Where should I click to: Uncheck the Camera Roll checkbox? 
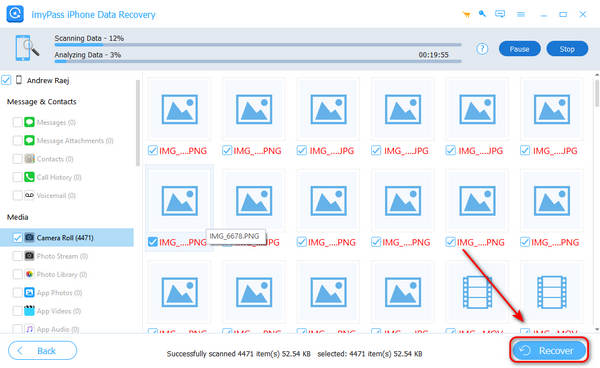tap(17, 238)
